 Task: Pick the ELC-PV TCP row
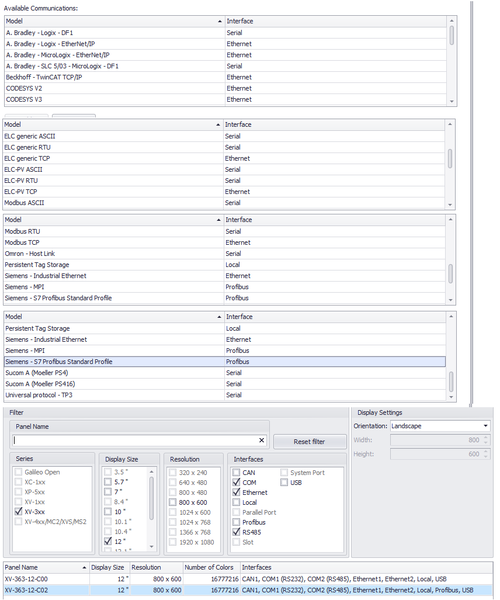[224, 192]
